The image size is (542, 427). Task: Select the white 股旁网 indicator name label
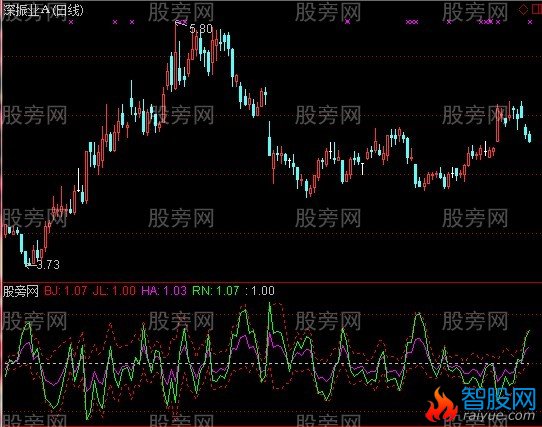(21, 291)
